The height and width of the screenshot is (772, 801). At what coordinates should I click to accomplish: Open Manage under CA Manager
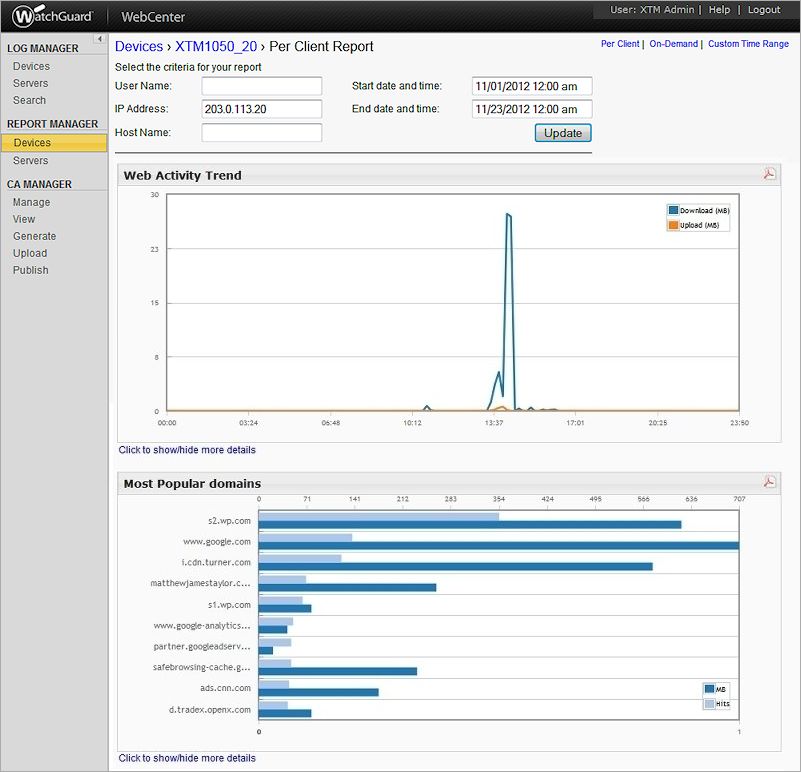click(32, 201)
